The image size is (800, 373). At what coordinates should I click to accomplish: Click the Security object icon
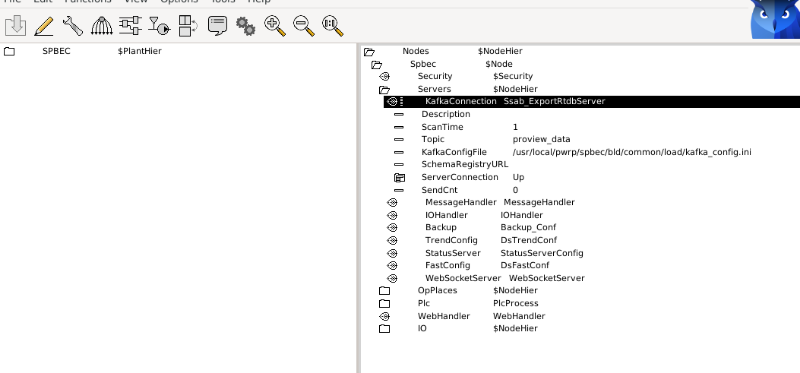(384, 77)
